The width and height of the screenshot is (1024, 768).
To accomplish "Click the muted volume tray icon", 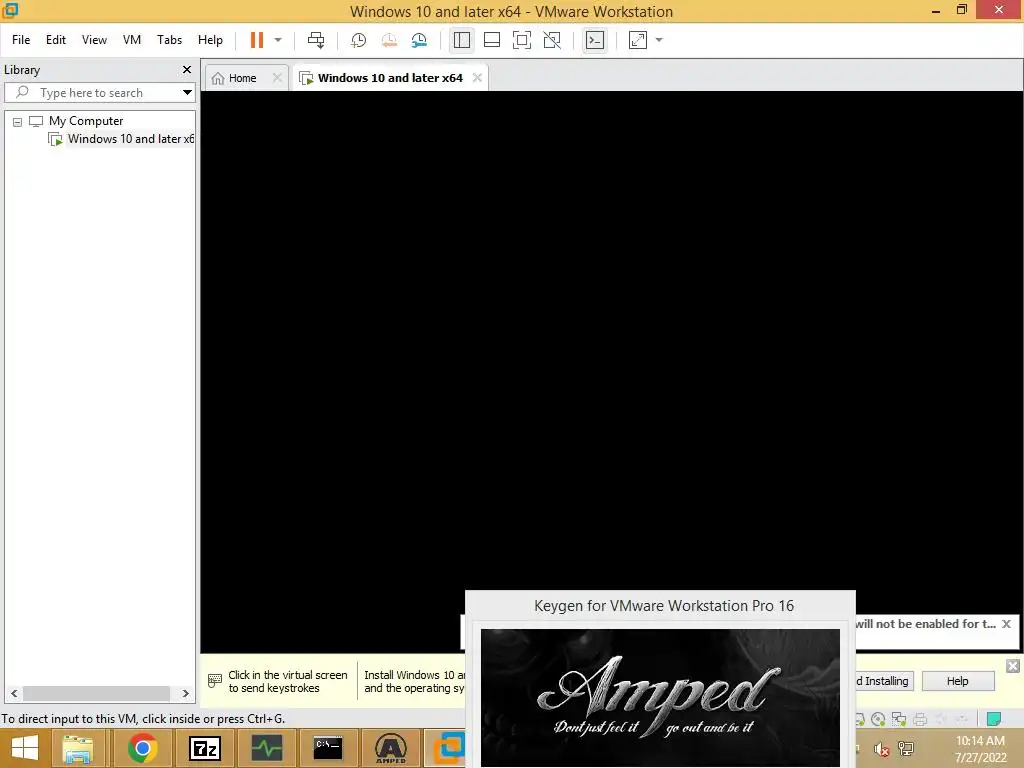I will (882, 749).
